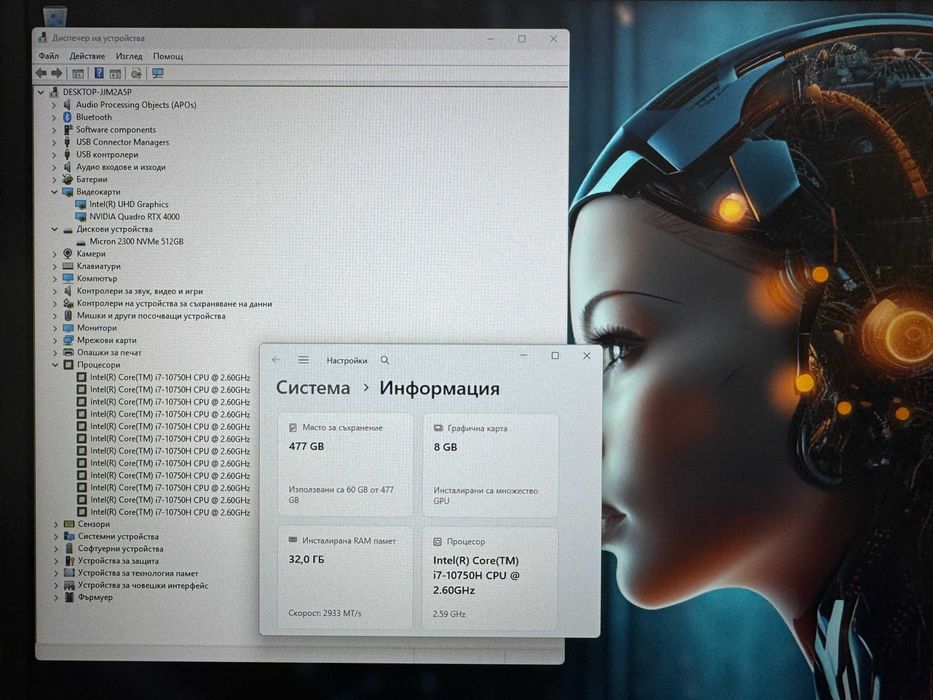This screenshot has width=933, height=700.
Task: Click the Място за съхранение storage icon
Action: pos(293,427)
